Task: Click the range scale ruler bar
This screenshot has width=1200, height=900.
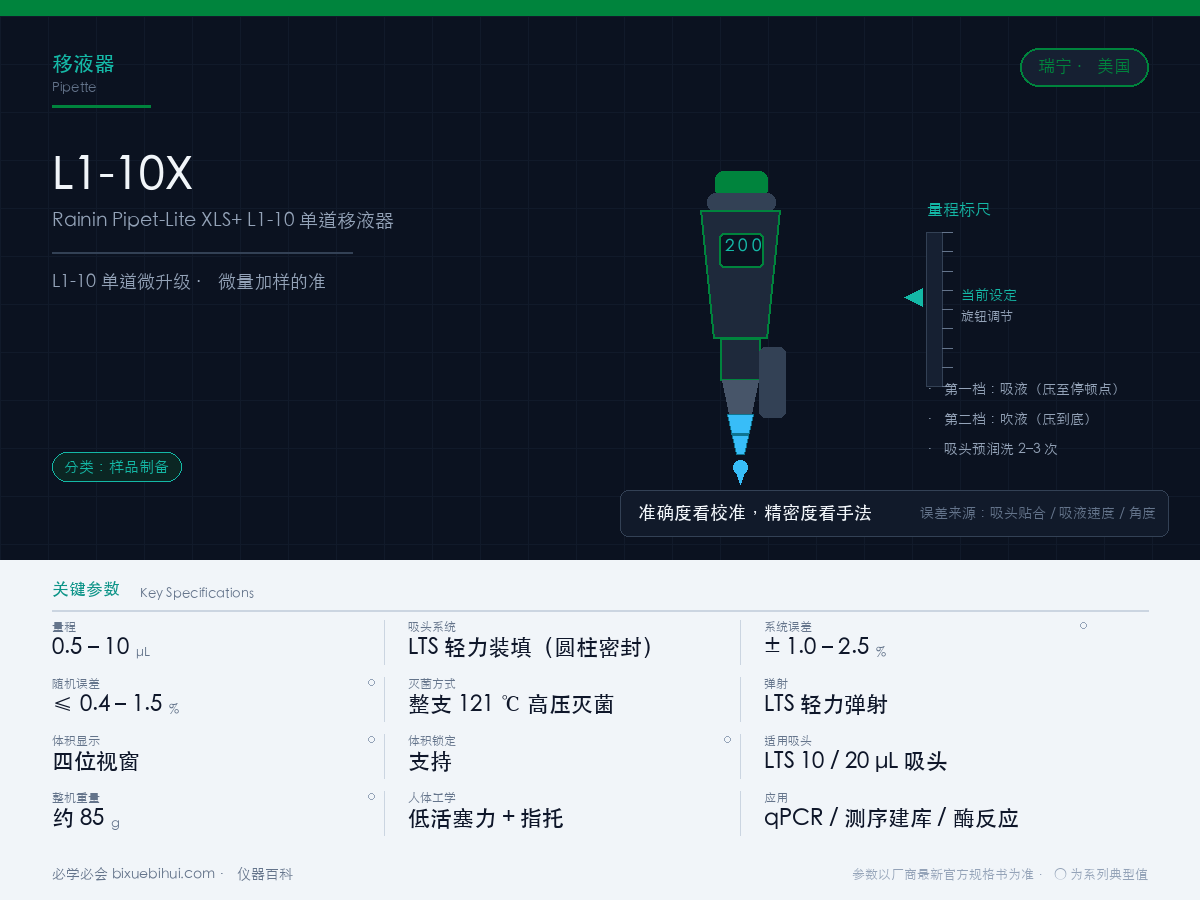Action: pyautogui.click(x=933, y=309)
